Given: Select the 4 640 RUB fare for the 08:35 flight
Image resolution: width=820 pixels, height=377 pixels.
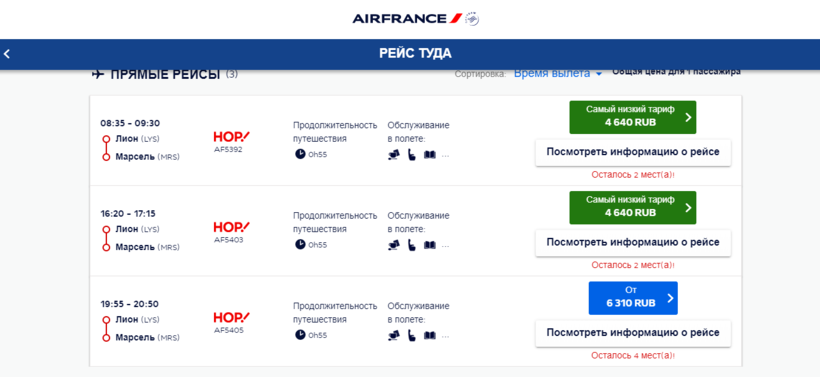Looking at the screenshot, I should coord(633,117).
